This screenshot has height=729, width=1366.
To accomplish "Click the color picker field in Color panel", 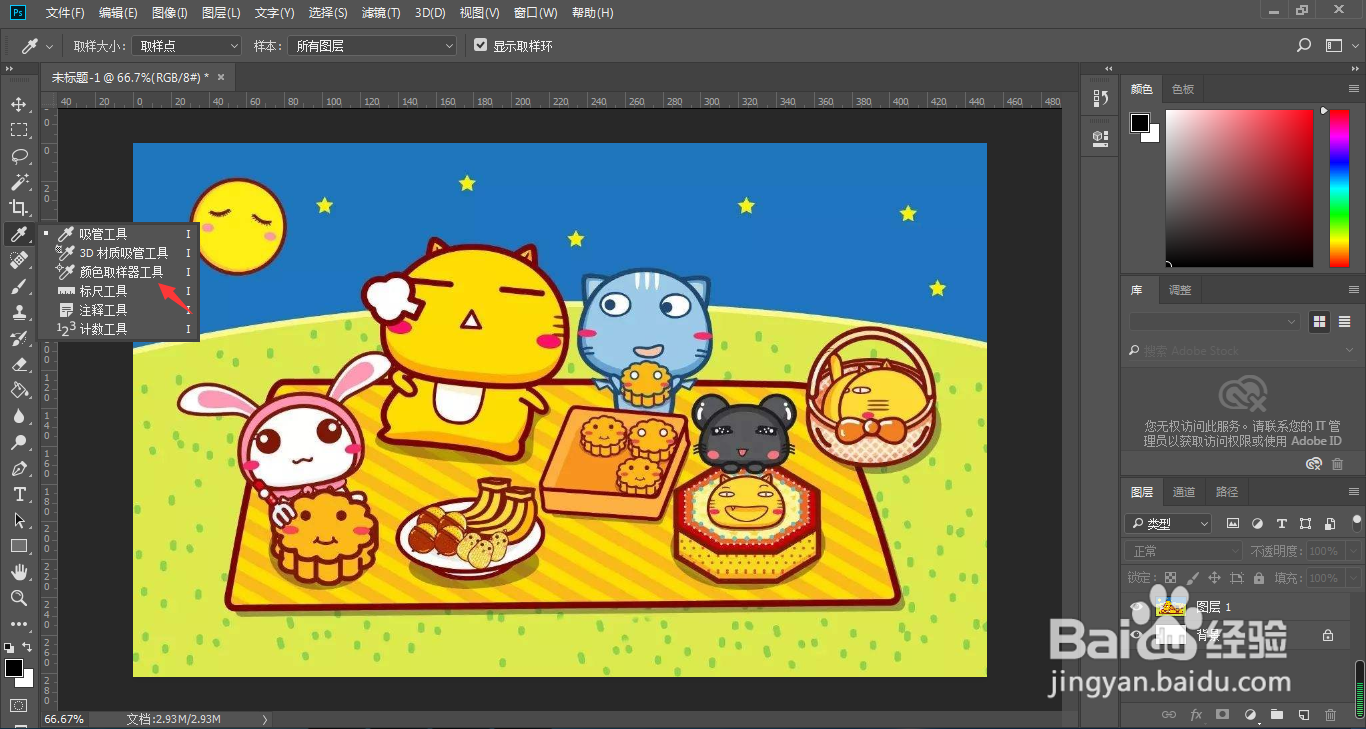I will pyautogui.click(x=1239, y=188).
